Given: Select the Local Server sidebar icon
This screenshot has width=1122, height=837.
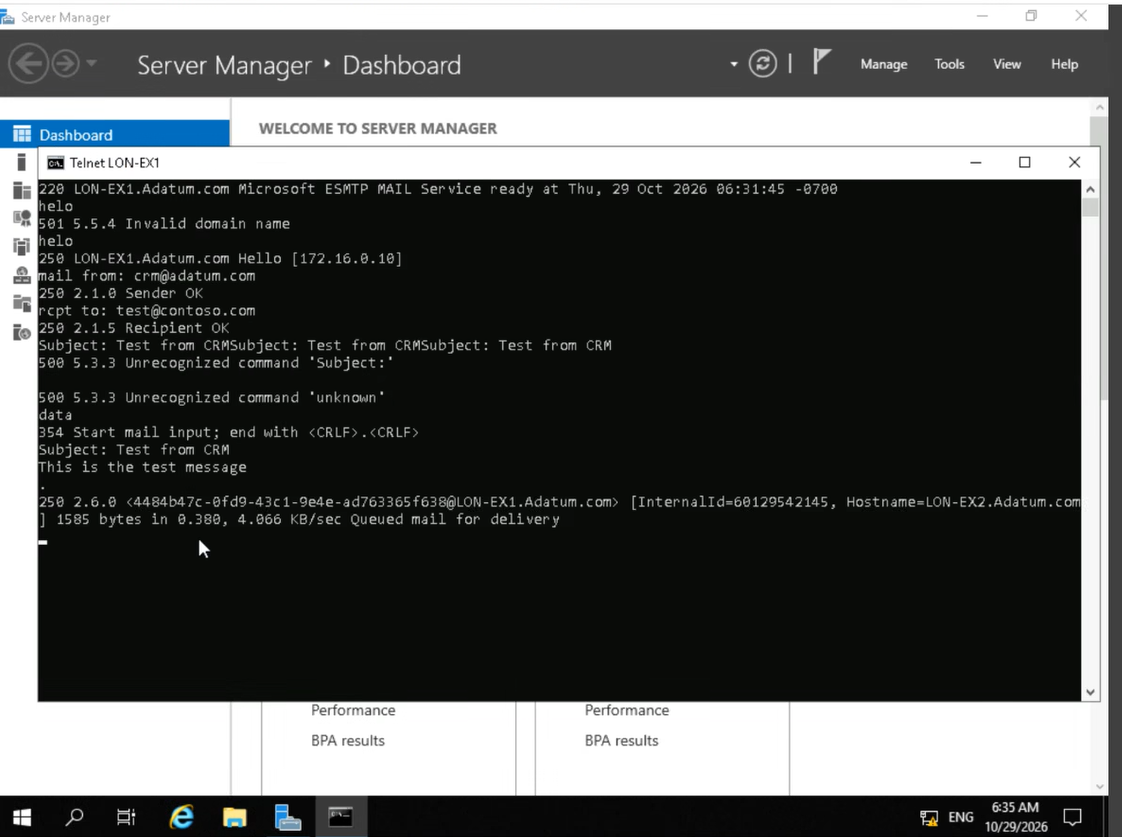Looking at the screenshot, I should (x=21, y=162).
